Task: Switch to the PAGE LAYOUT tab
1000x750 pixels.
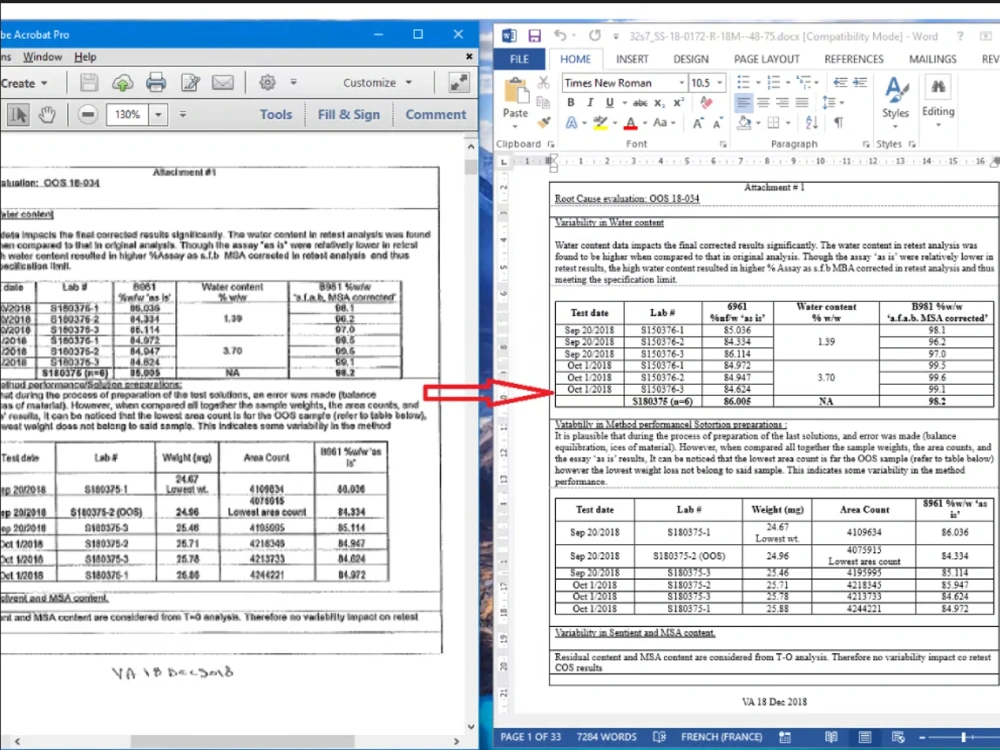Action: pyautogui.click(x=767, y=59)
